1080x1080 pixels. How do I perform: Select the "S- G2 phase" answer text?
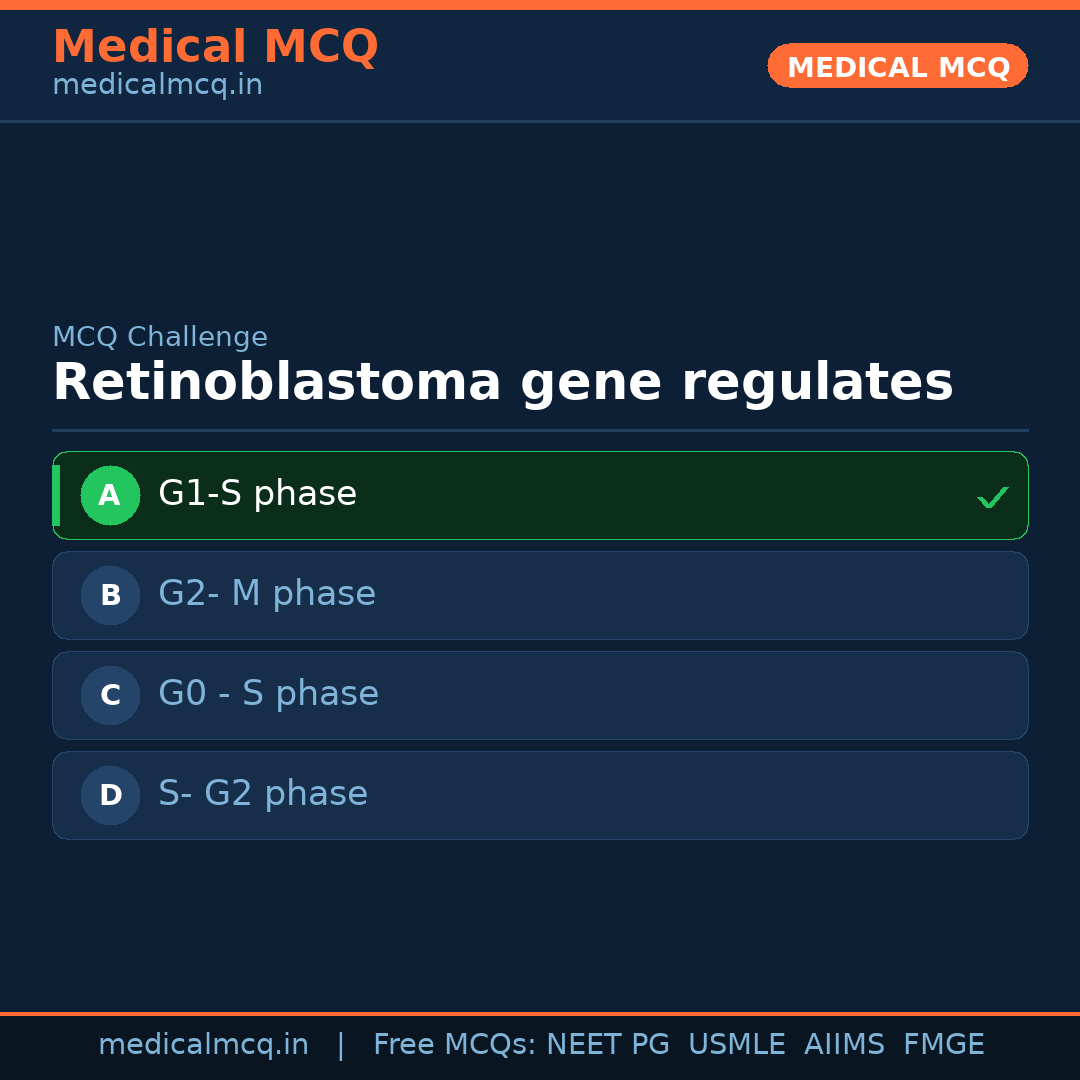tap(263, 794)
